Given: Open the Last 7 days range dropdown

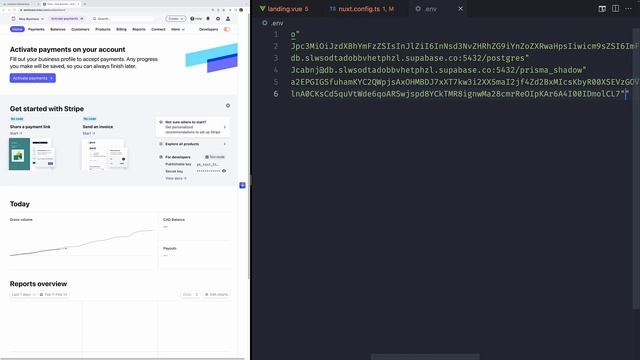Looking at the screenshot, I should click(x=23, y=294).
